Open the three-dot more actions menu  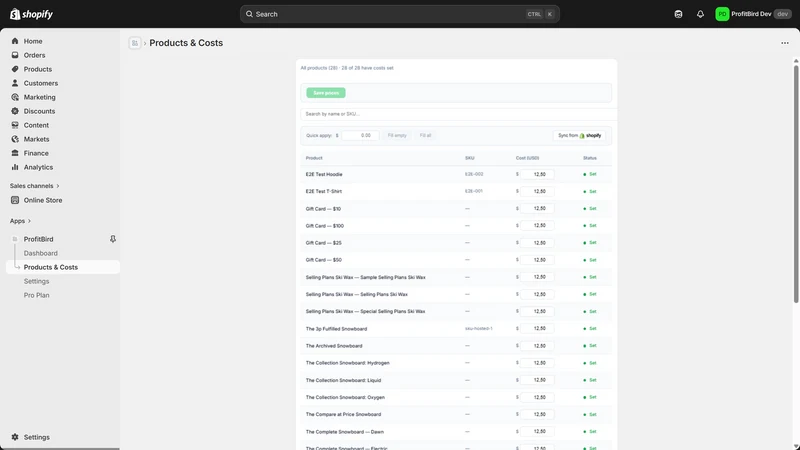point(785,43)
